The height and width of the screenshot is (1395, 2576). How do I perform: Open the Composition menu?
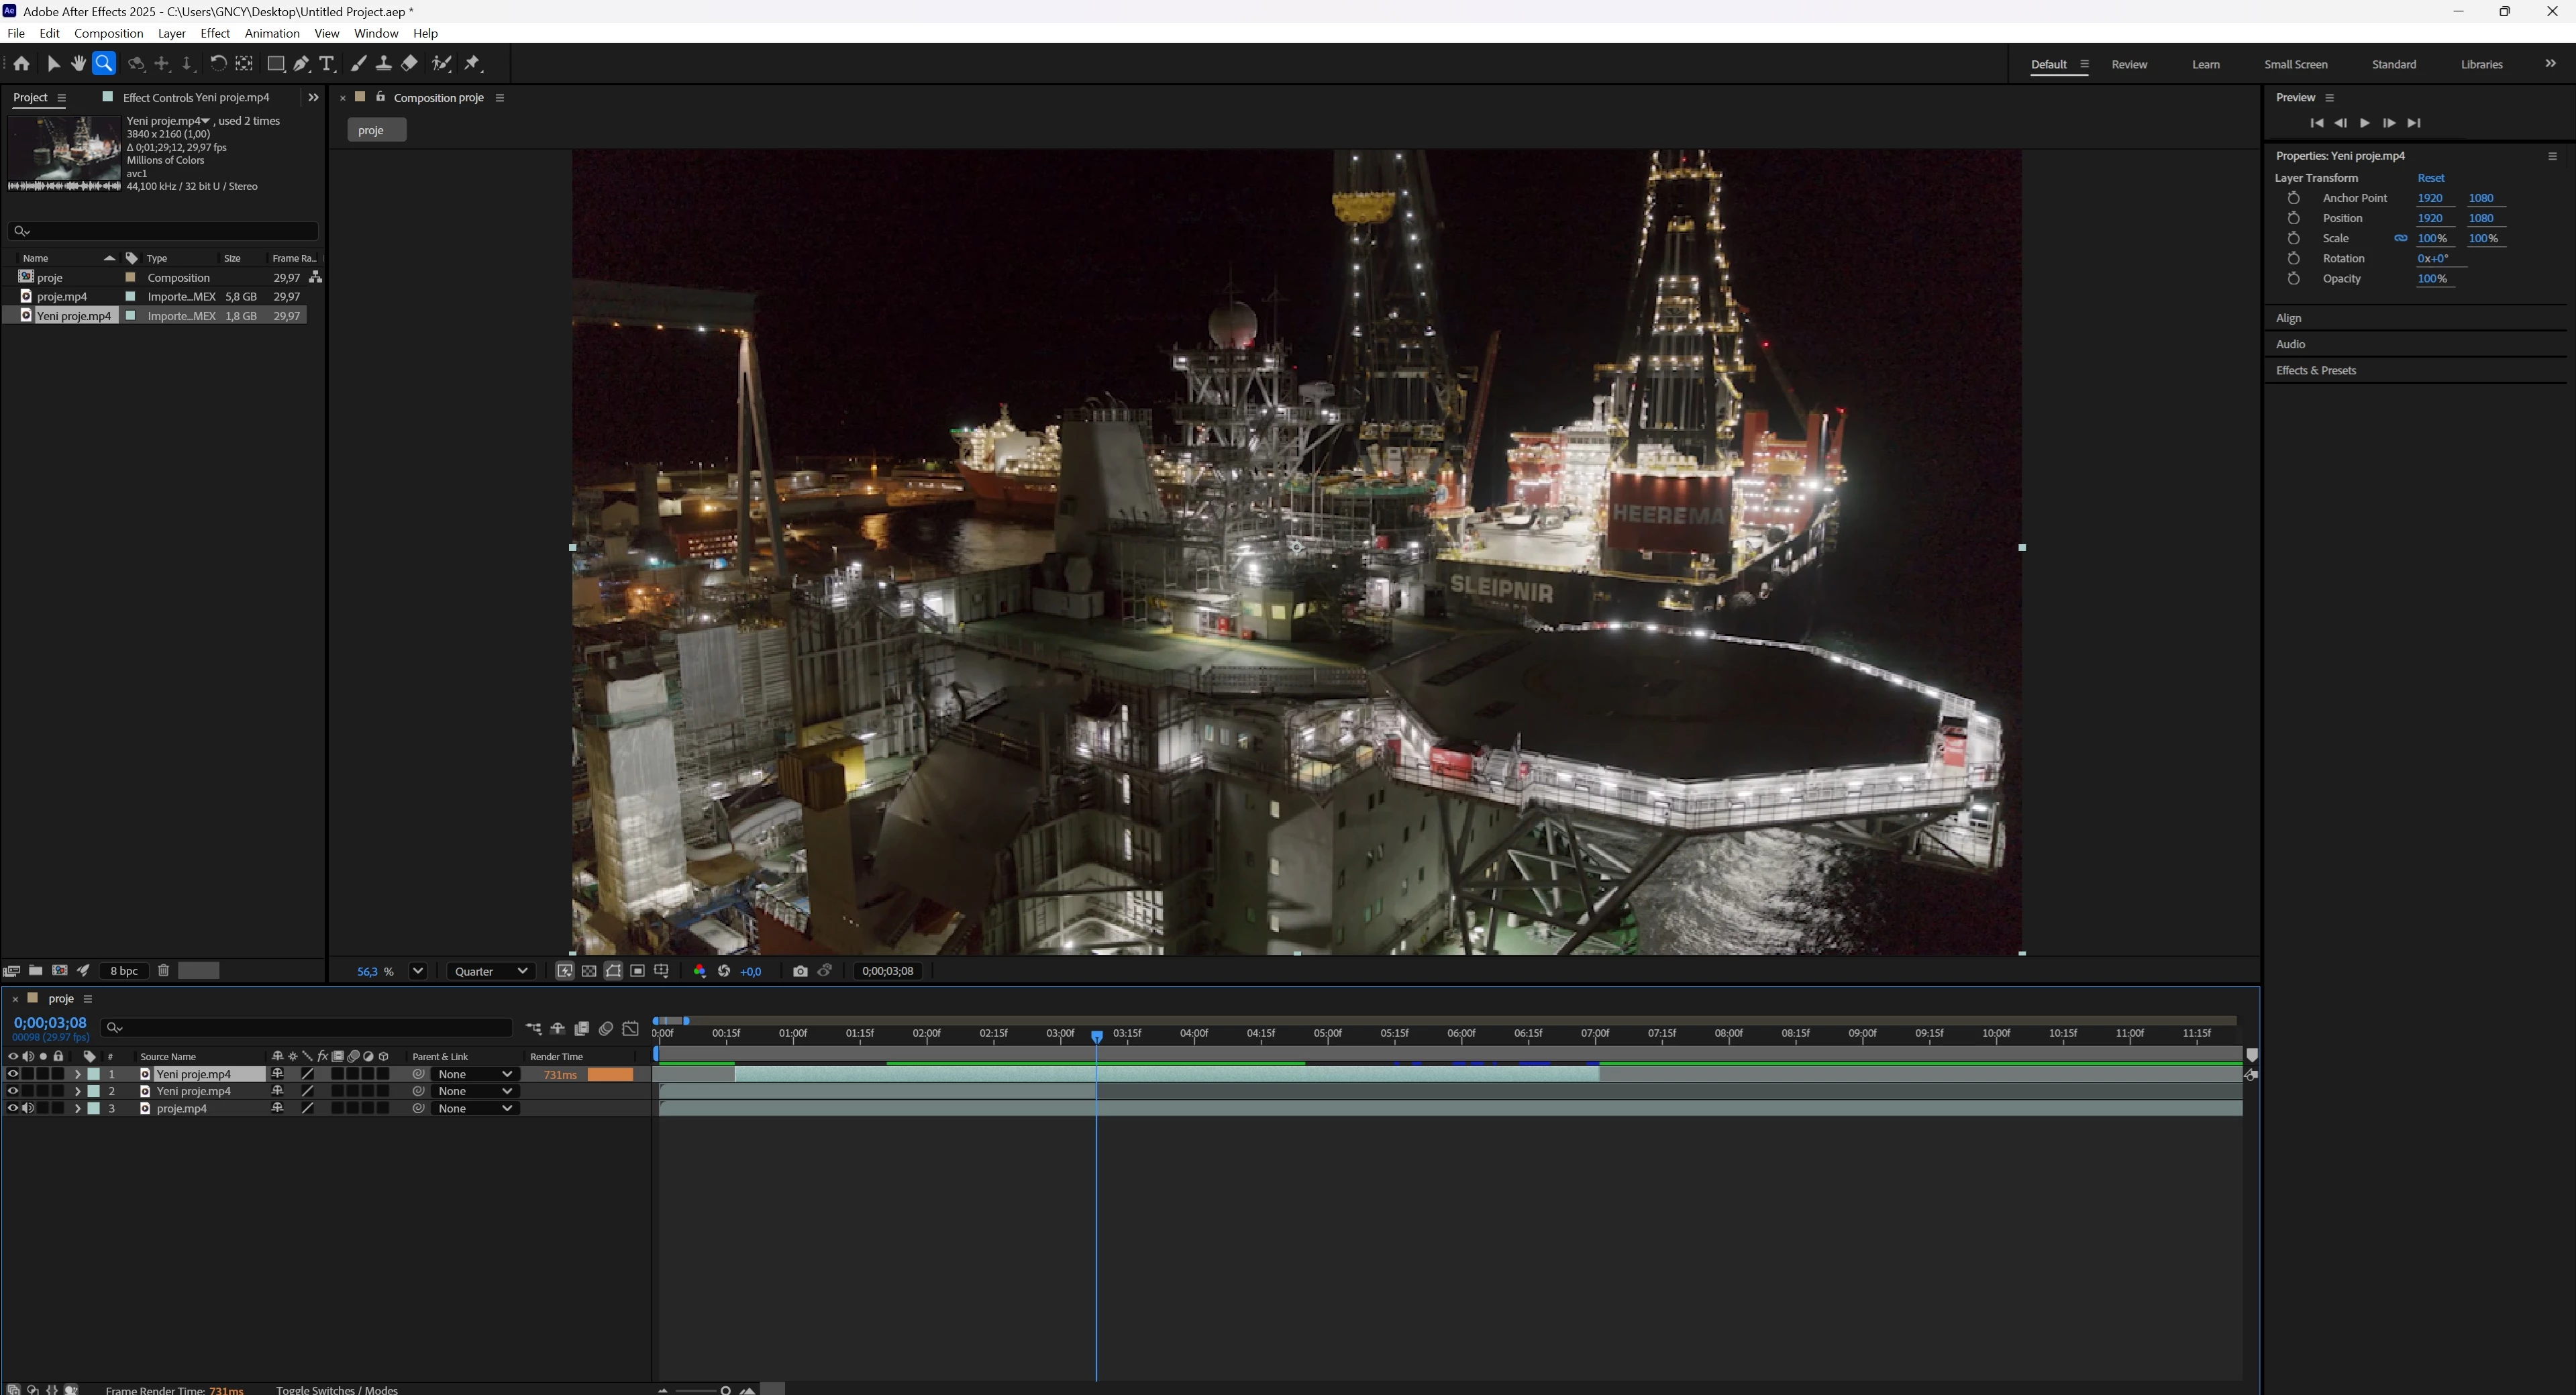pos(108,33)
